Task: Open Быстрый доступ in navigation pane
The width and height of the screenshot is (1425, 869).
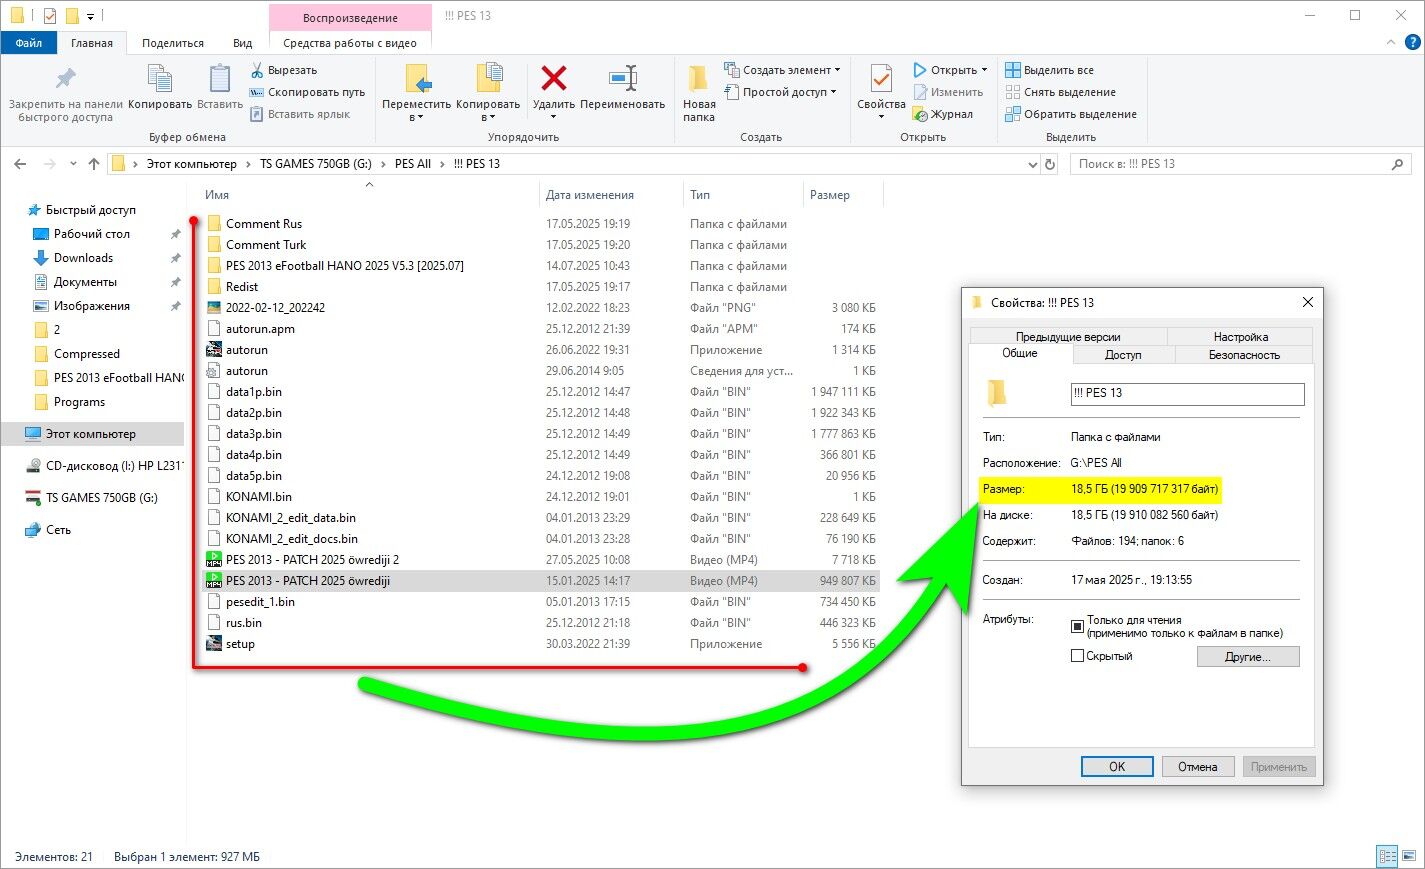Action: tap(90, 210)
